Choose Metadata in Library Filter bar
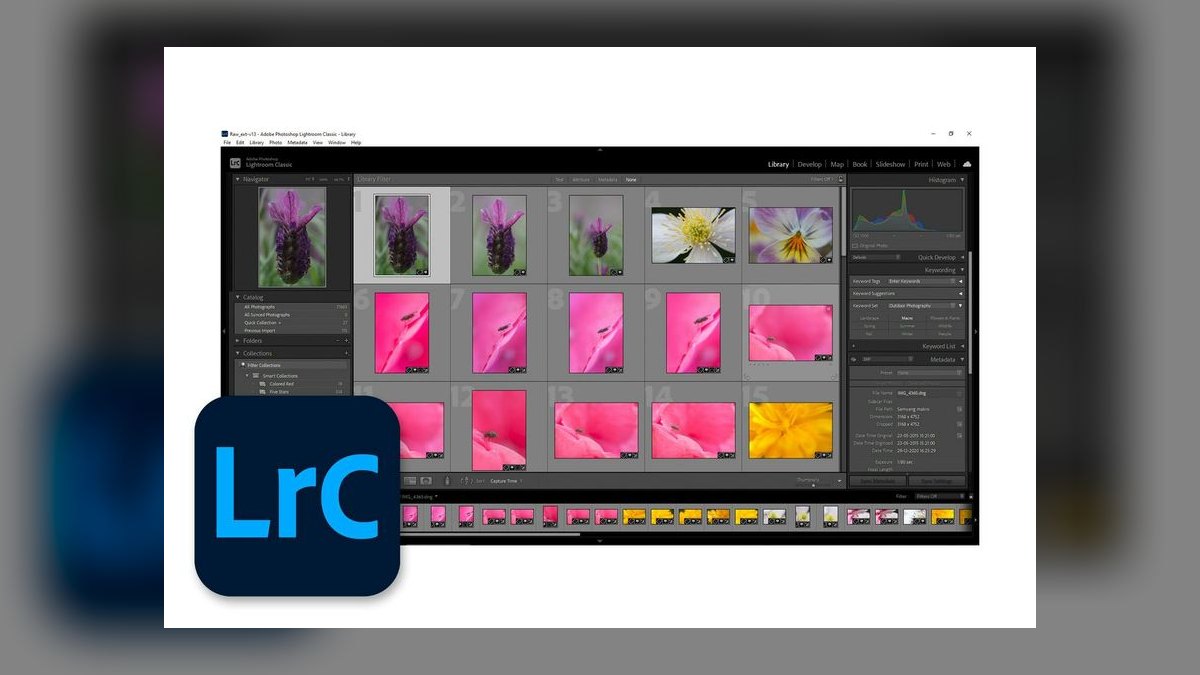 (608, 180)
